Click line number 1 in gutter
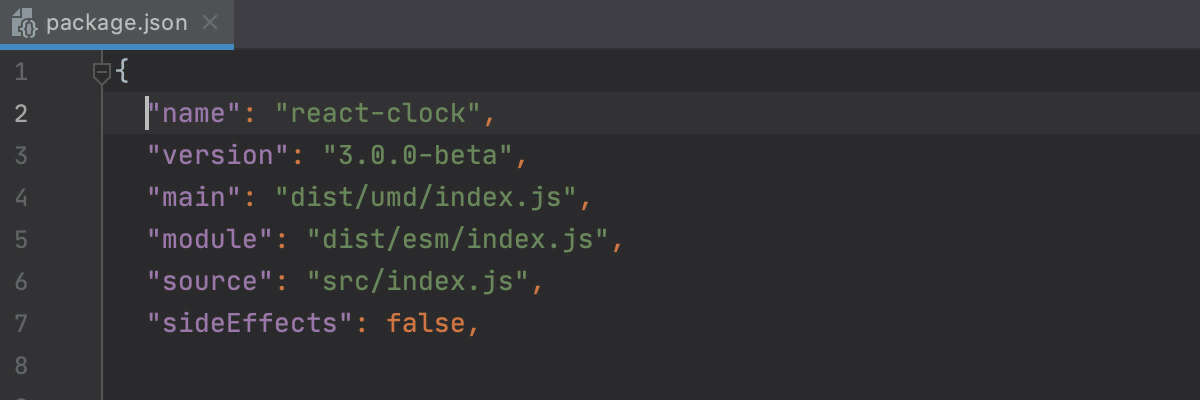Image resolution: width=1200 pixels, height=400 pixels. pyautogui.click(x=21, y=72)
